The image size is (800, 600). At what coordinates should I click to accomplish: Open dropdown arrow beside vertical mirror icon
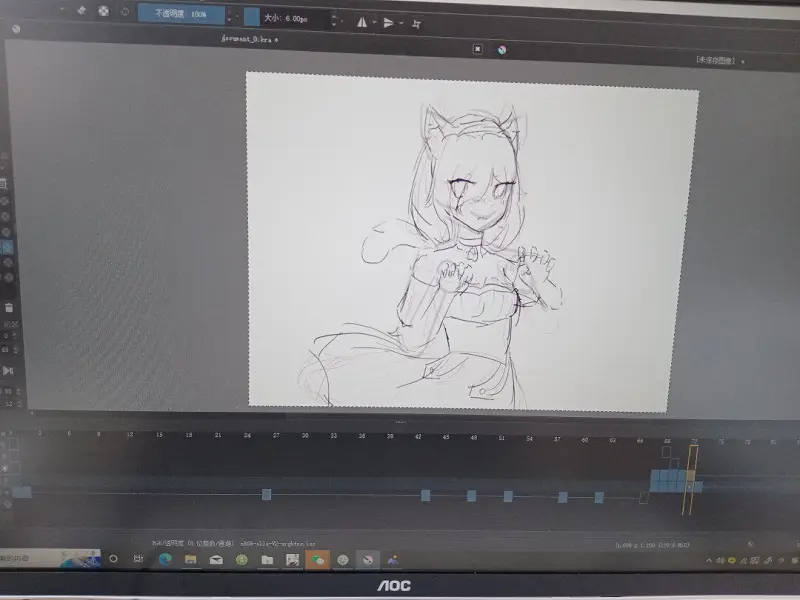402,23
